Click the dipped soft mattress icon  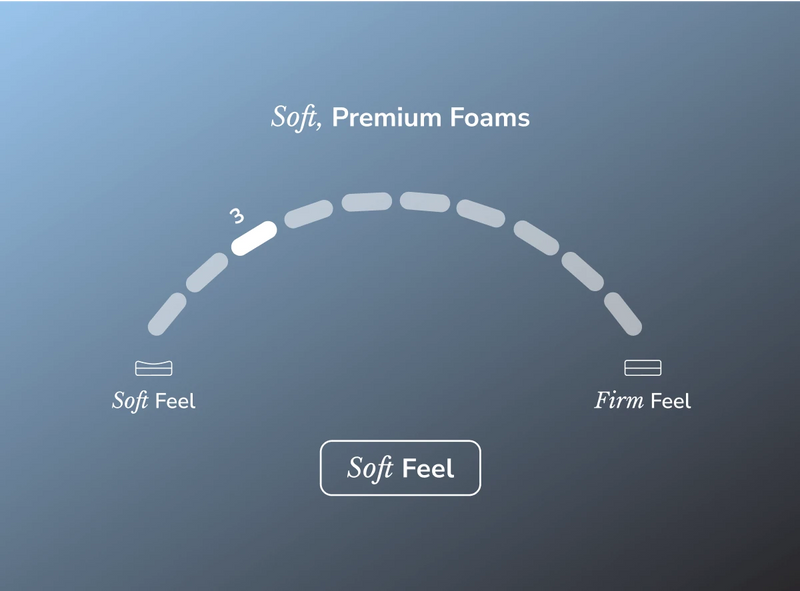(x=154, y=368)
